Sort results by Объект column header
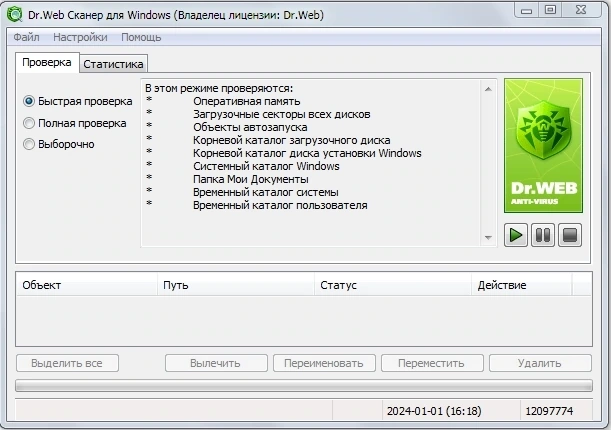 pos(87,285)
